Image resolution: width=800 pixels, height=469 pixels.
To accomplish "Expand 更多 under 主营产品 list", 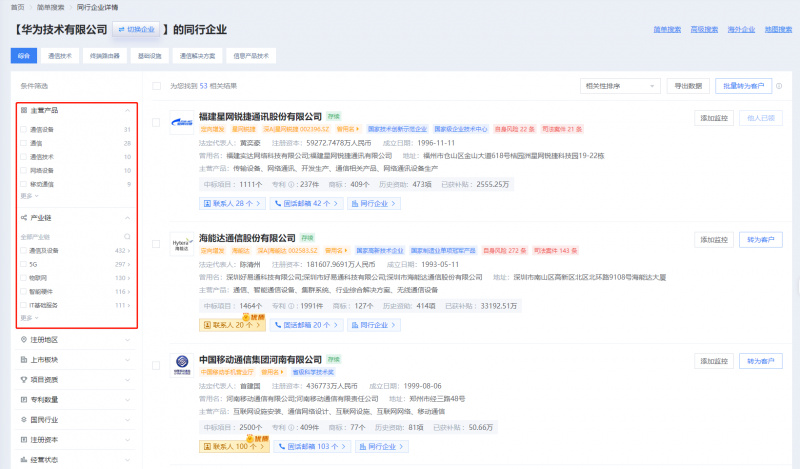I will pyautogui.click(x=29, y=196).
